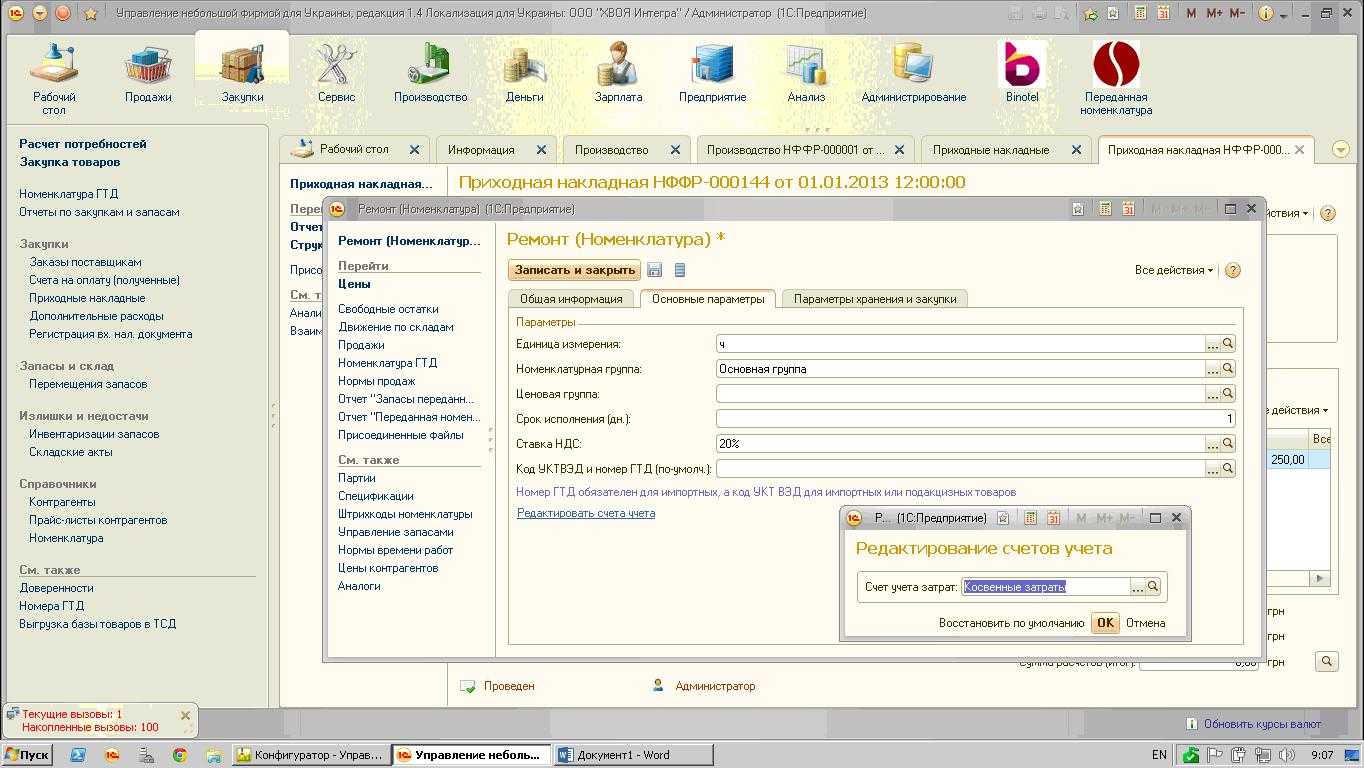Click Восстановить по умолчанию
The width and height of the screenshot is (1364, 768).
coord(1011,622)
